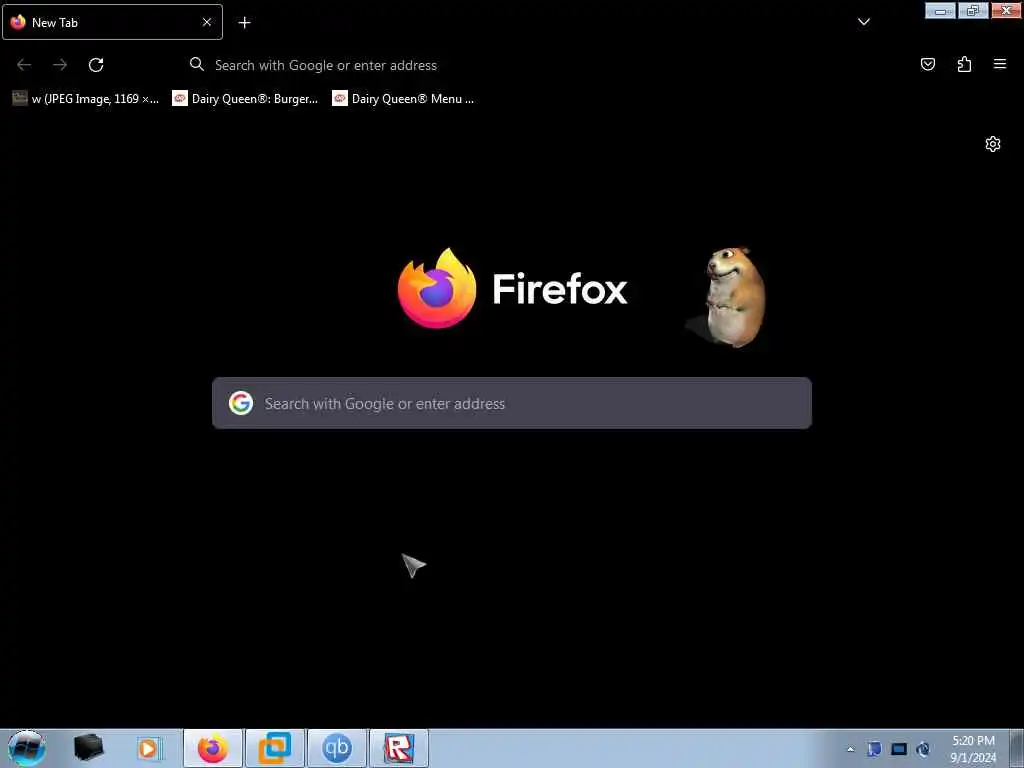Click the Google G icon in search box

(241, 403)
